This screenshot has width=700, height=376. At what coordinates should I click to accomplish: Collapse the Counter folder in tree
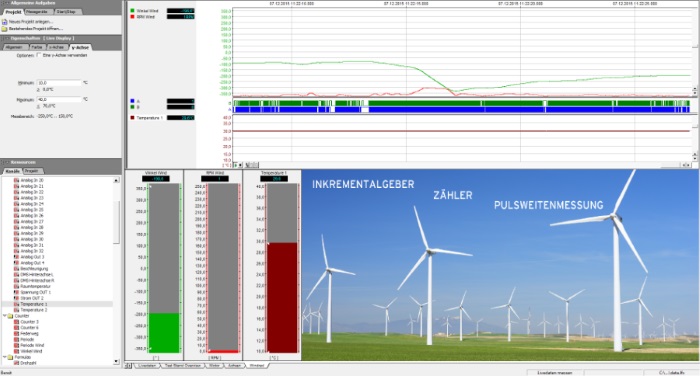coord(5,316)
